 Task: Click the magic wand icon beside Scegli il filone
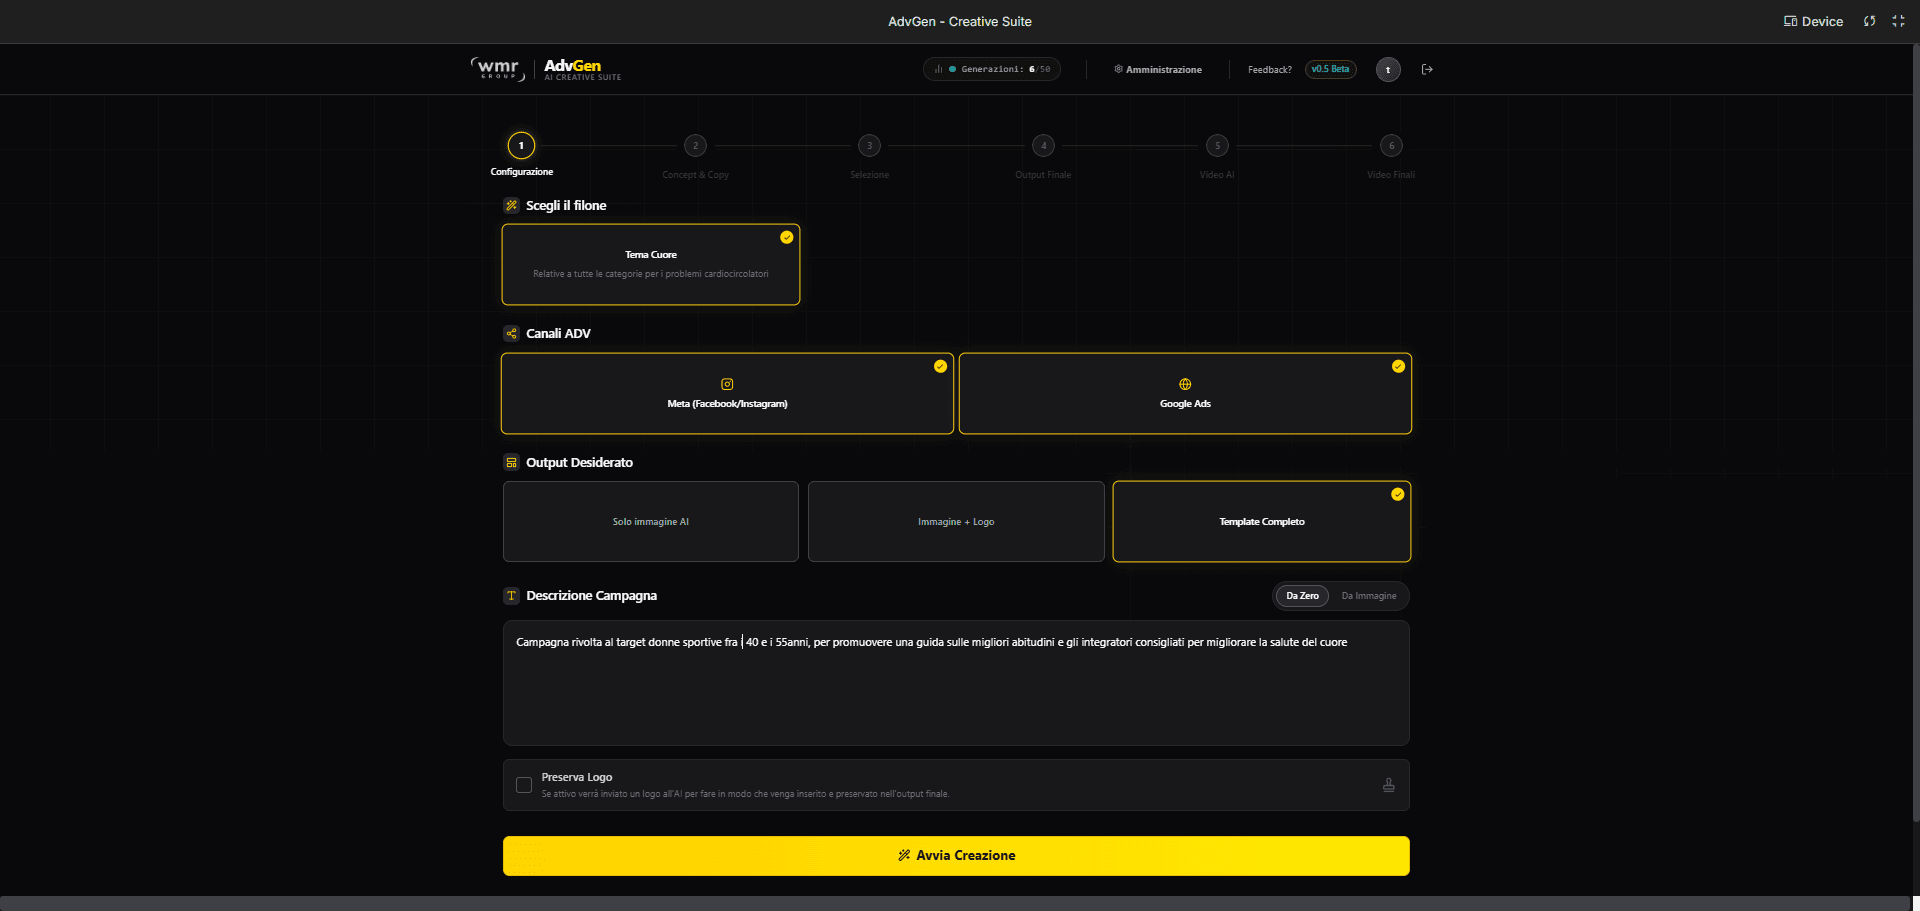(511, 205)
